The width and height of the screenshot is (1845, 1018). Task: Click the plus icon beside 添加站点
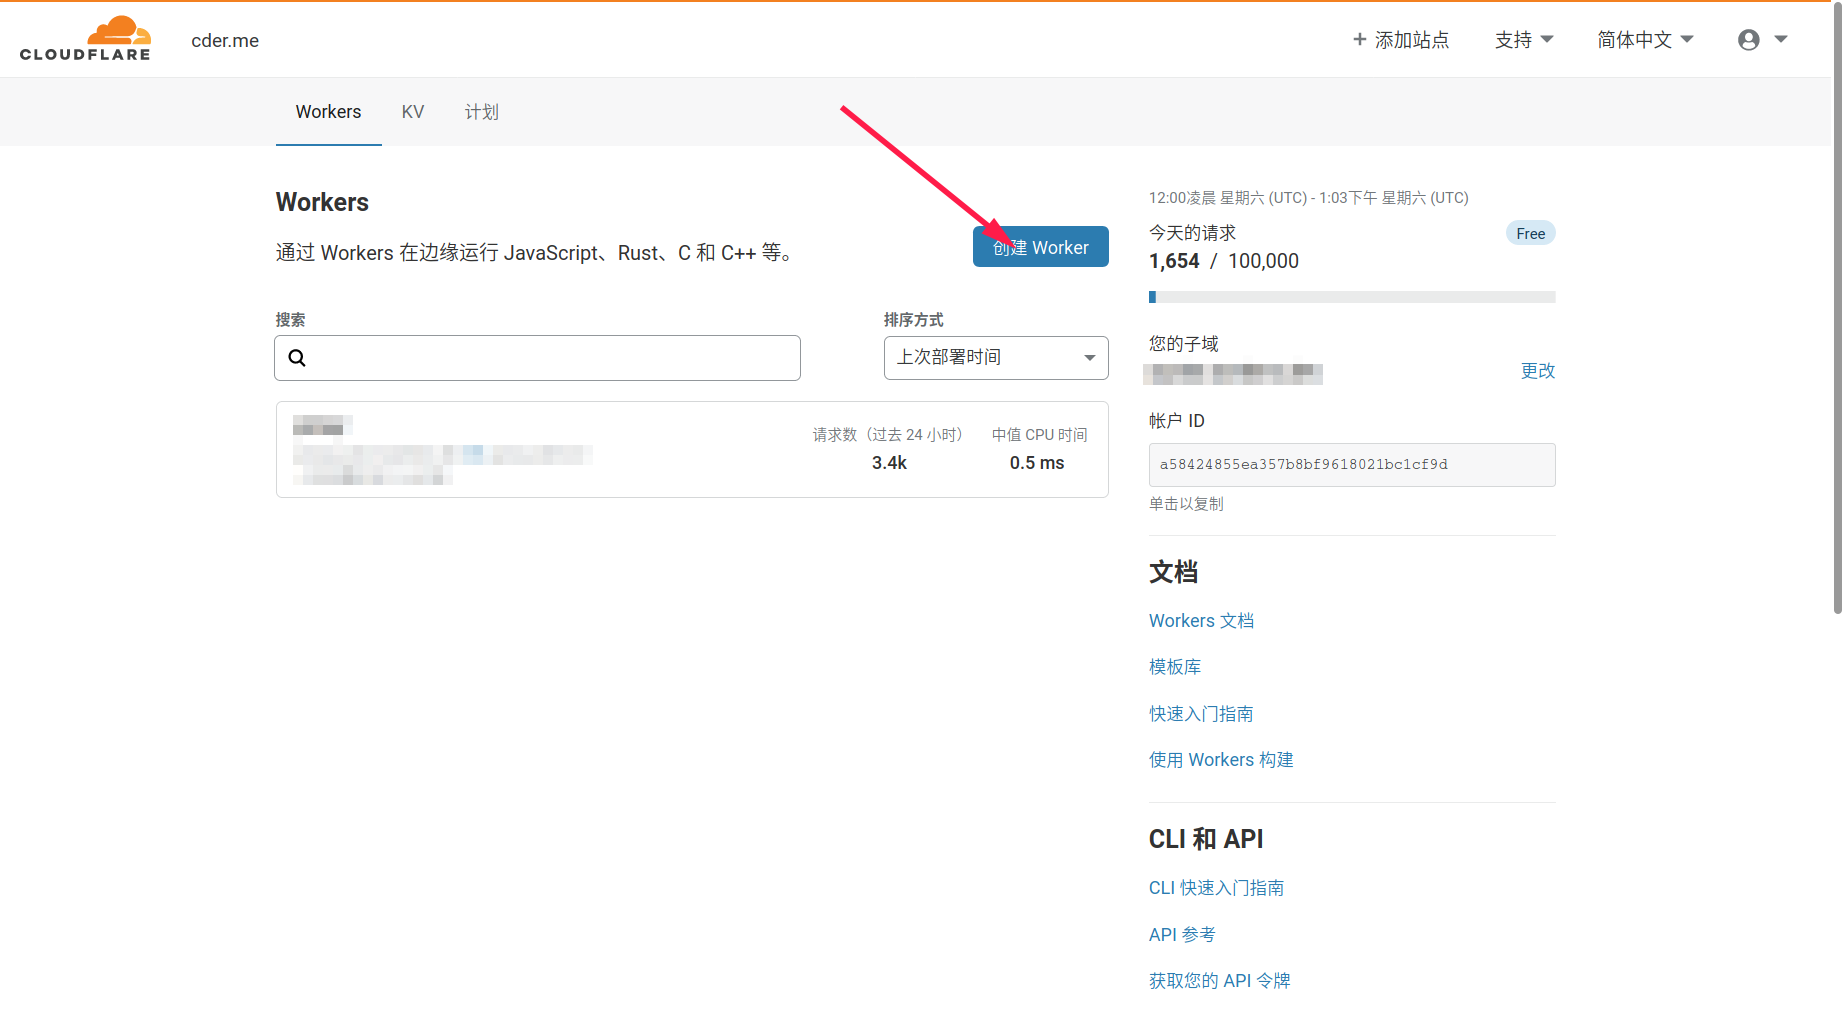(1359, 40)
